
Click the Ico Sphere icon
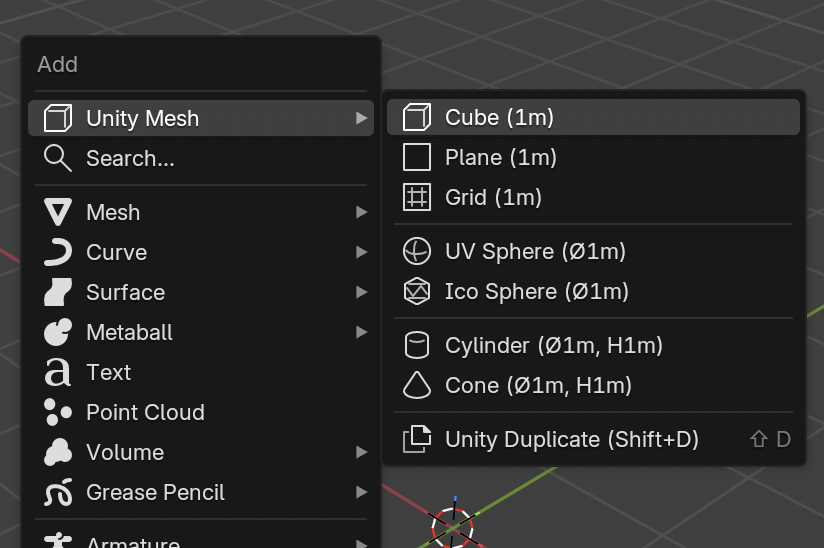point(417,291)
